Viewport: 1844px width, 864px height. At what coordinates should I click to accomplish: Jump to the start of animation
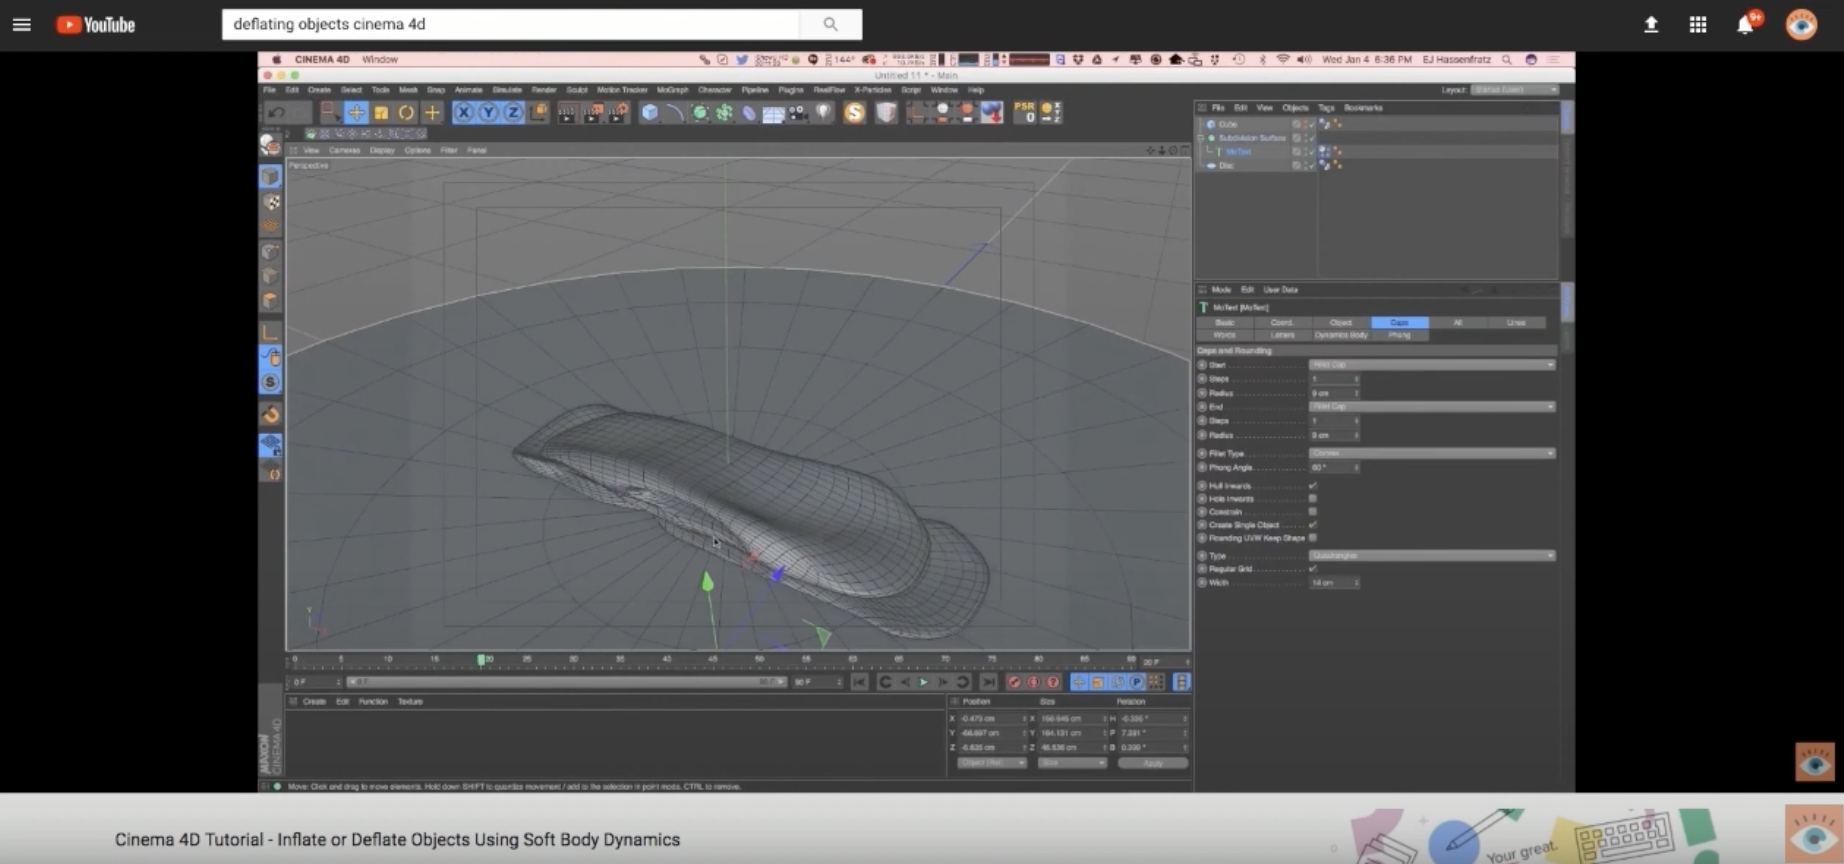860,682
